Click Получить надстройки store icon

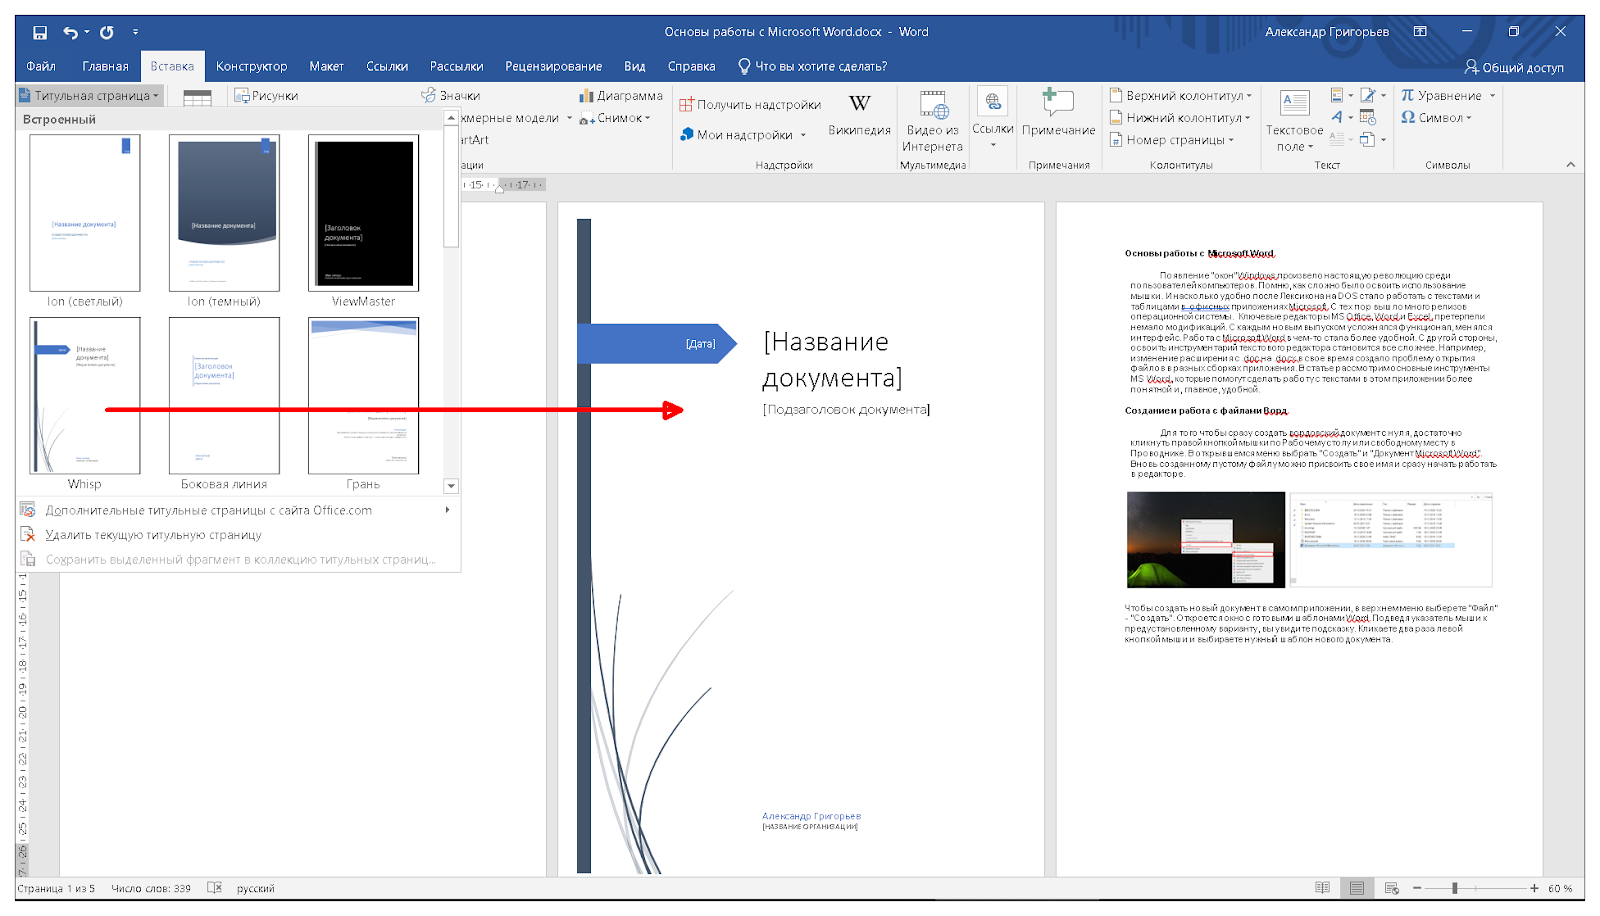pyautogui.click(x=687, y=105)
